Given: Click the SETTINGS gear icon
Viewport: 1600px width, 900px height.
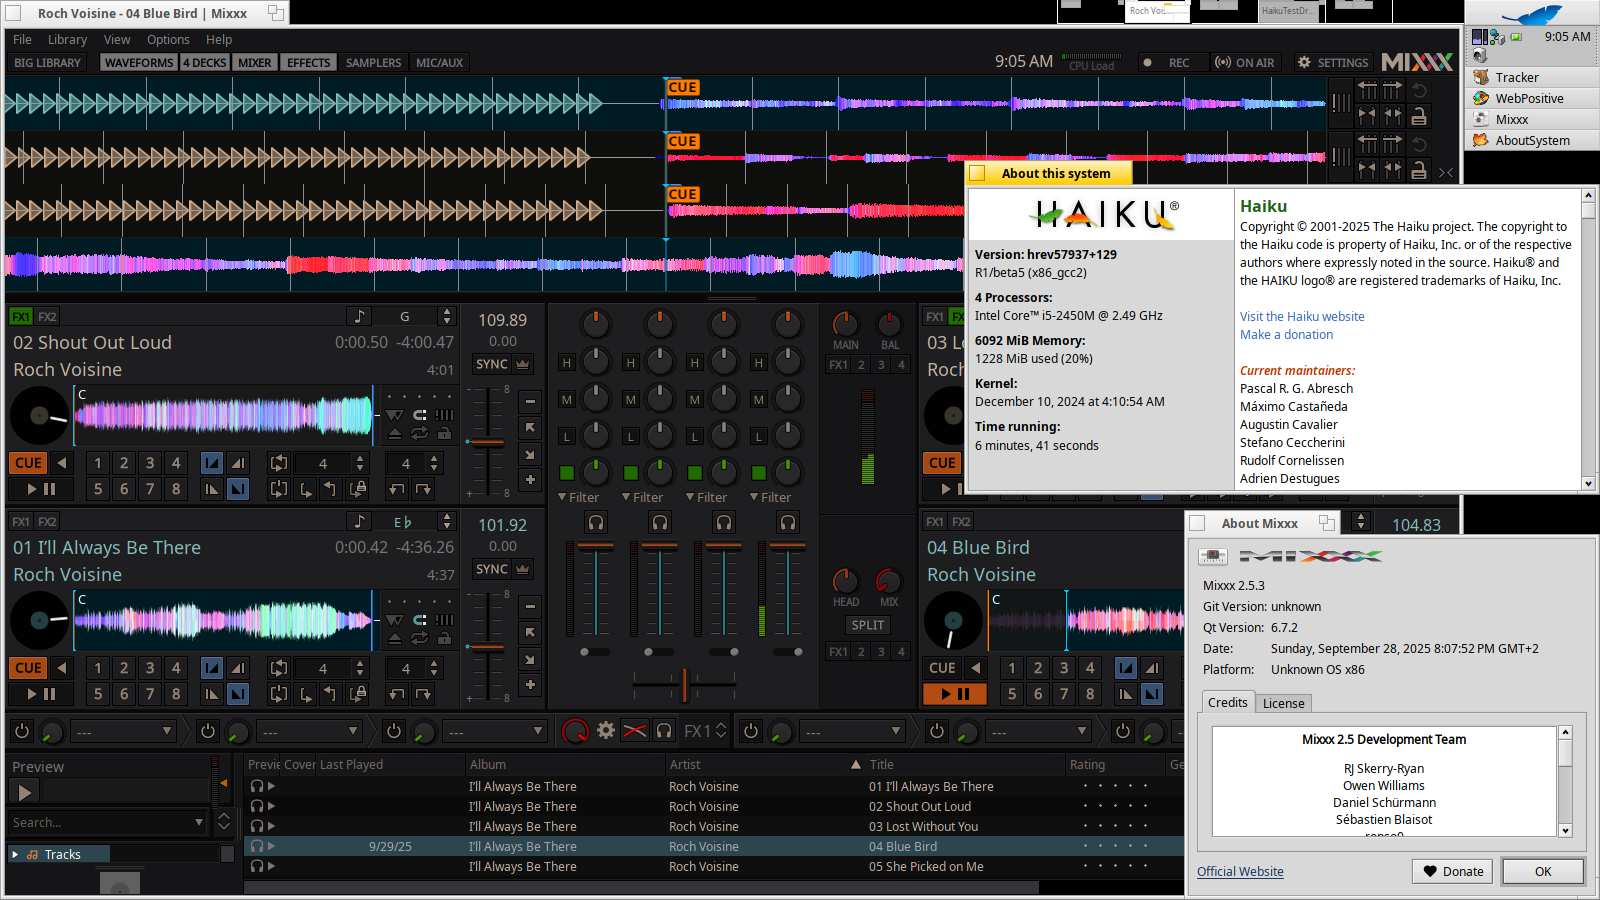Looking at the screenshot, I should [1304, 62].
